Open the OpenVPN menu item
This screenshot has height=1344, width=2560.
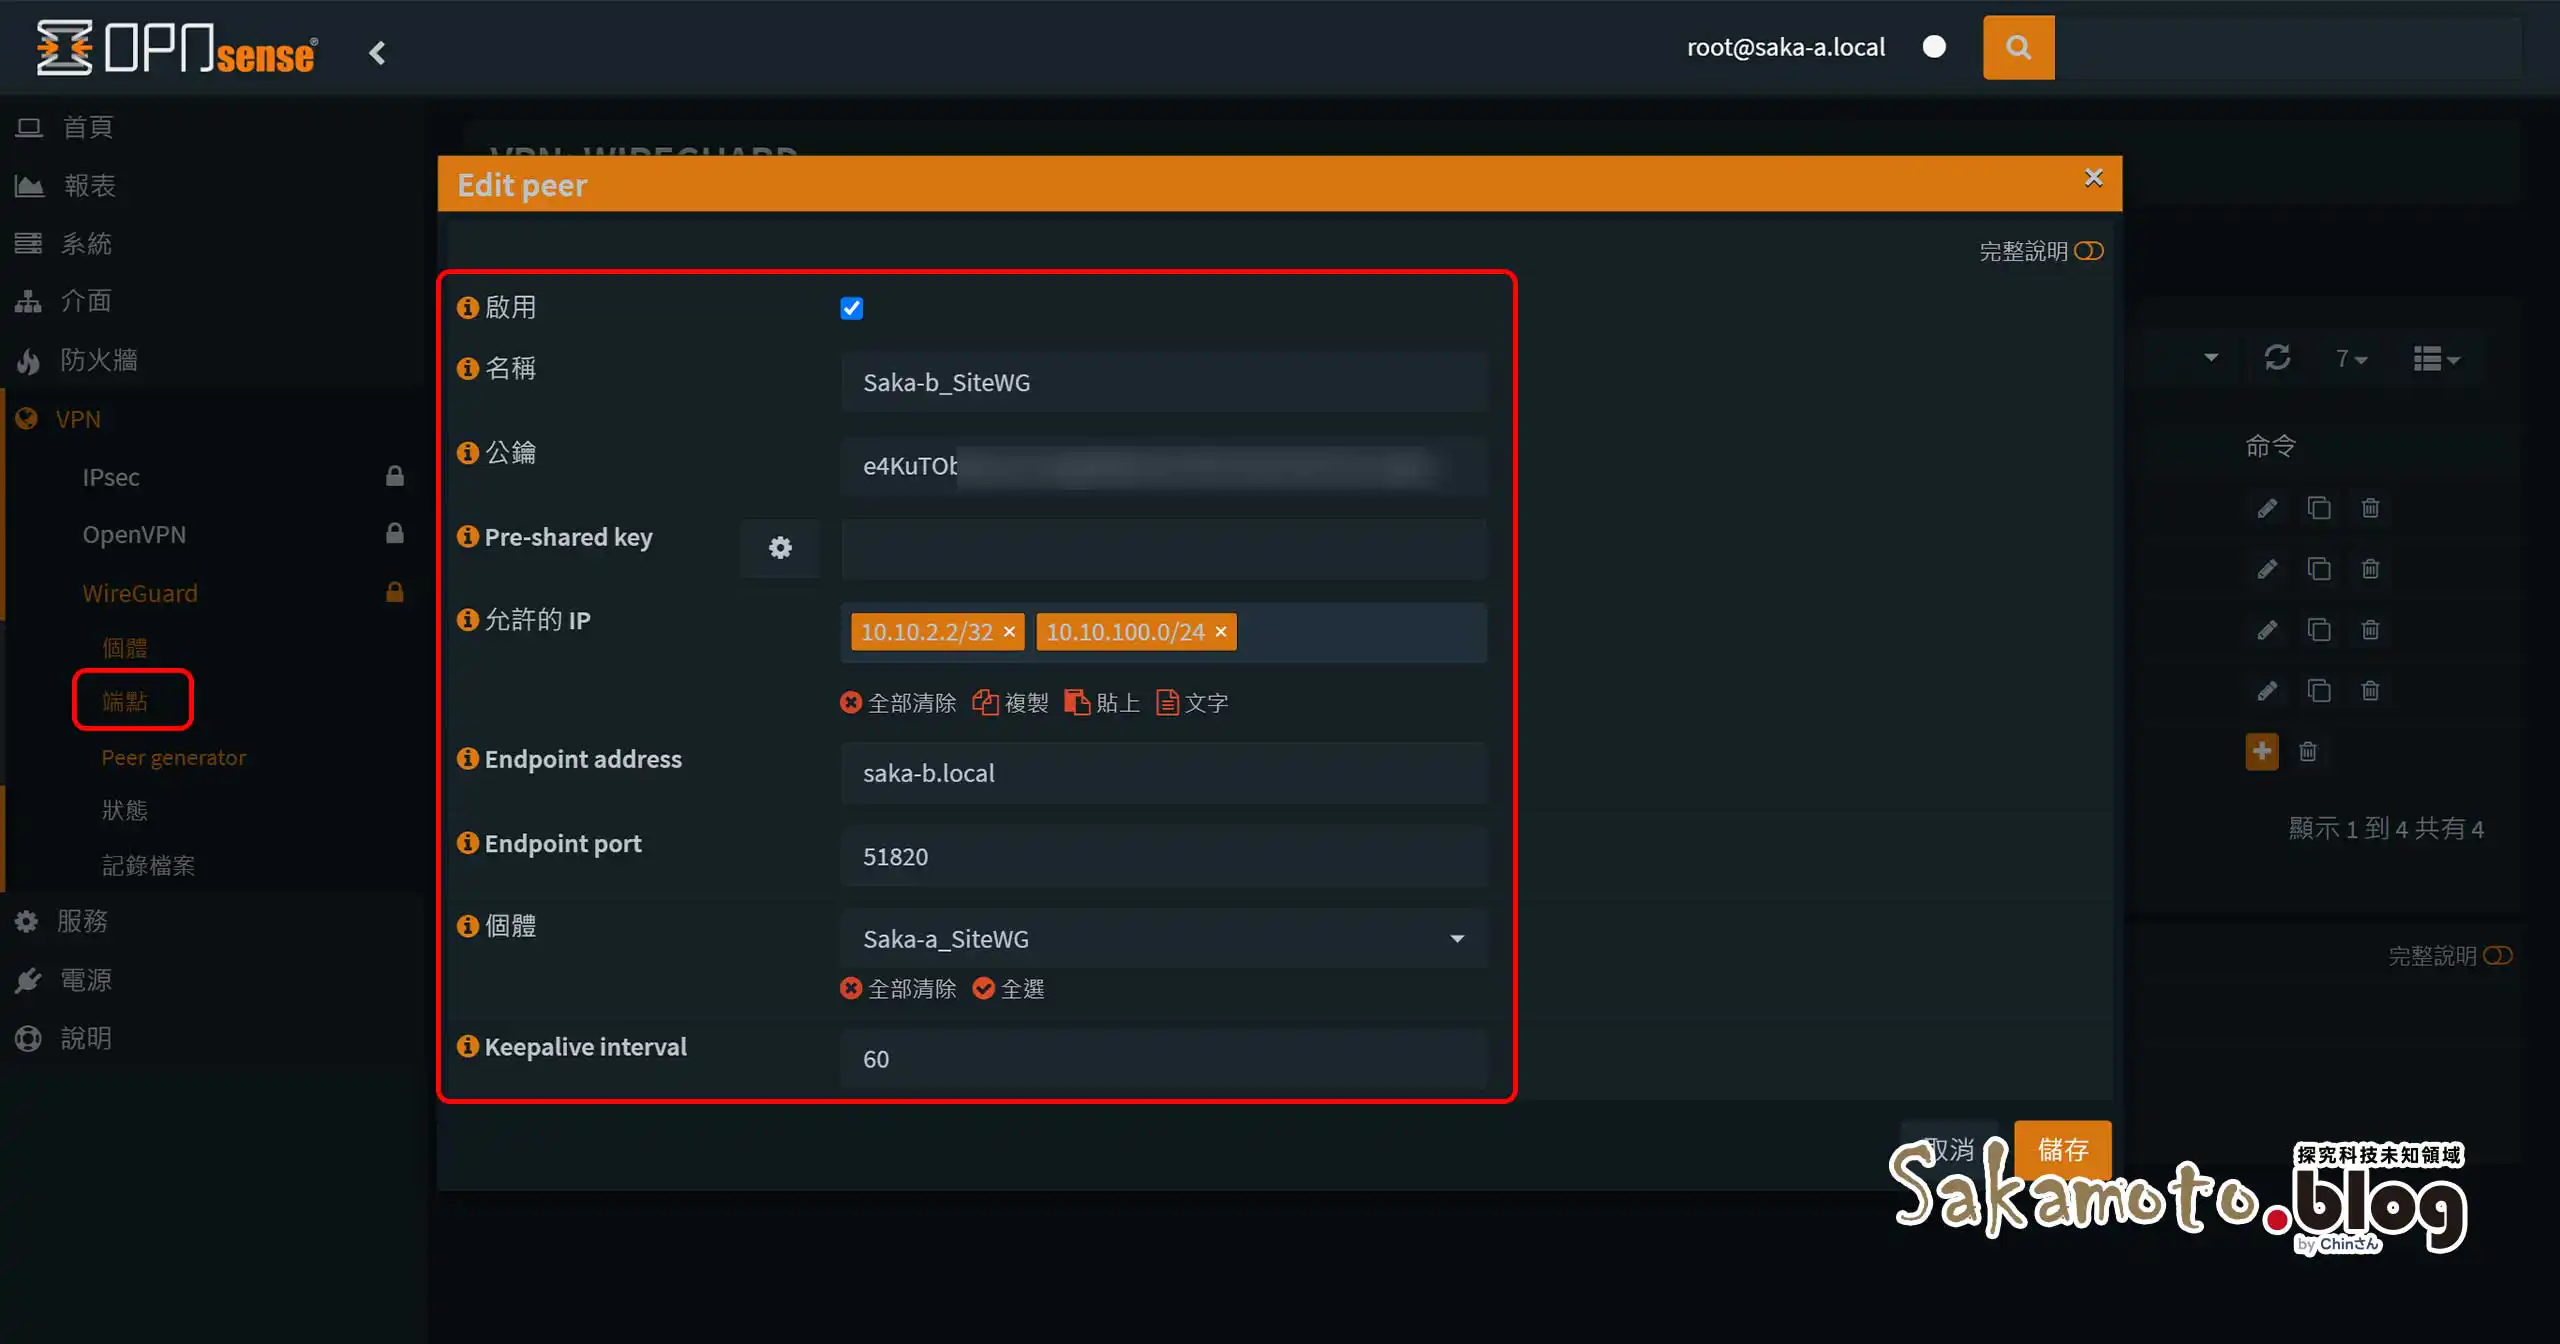coord(134,534)
